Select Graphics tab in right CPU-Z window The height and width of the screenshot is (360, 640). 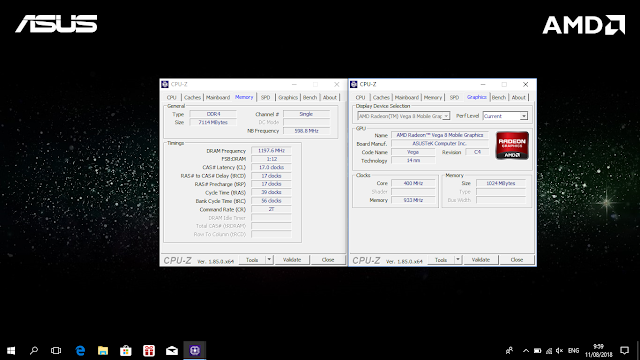point(477,97)
